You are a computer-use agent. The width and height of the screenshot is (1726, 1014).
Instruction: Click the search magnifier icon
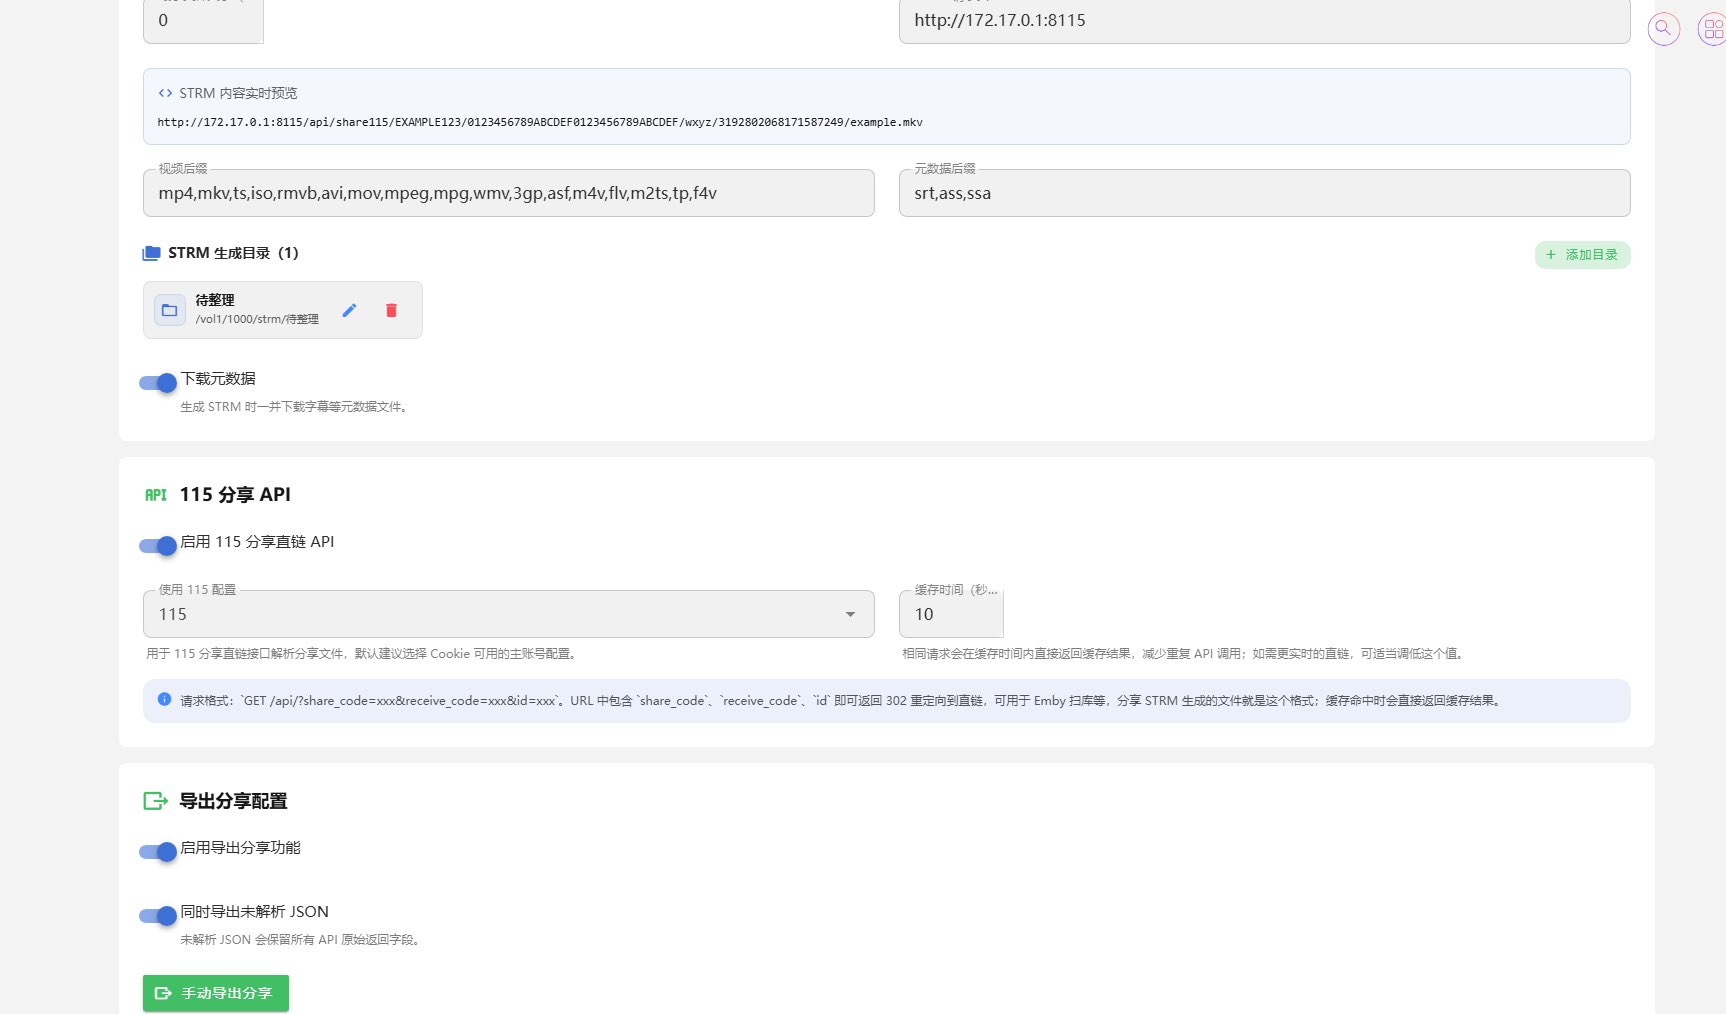coord(1663,28)
